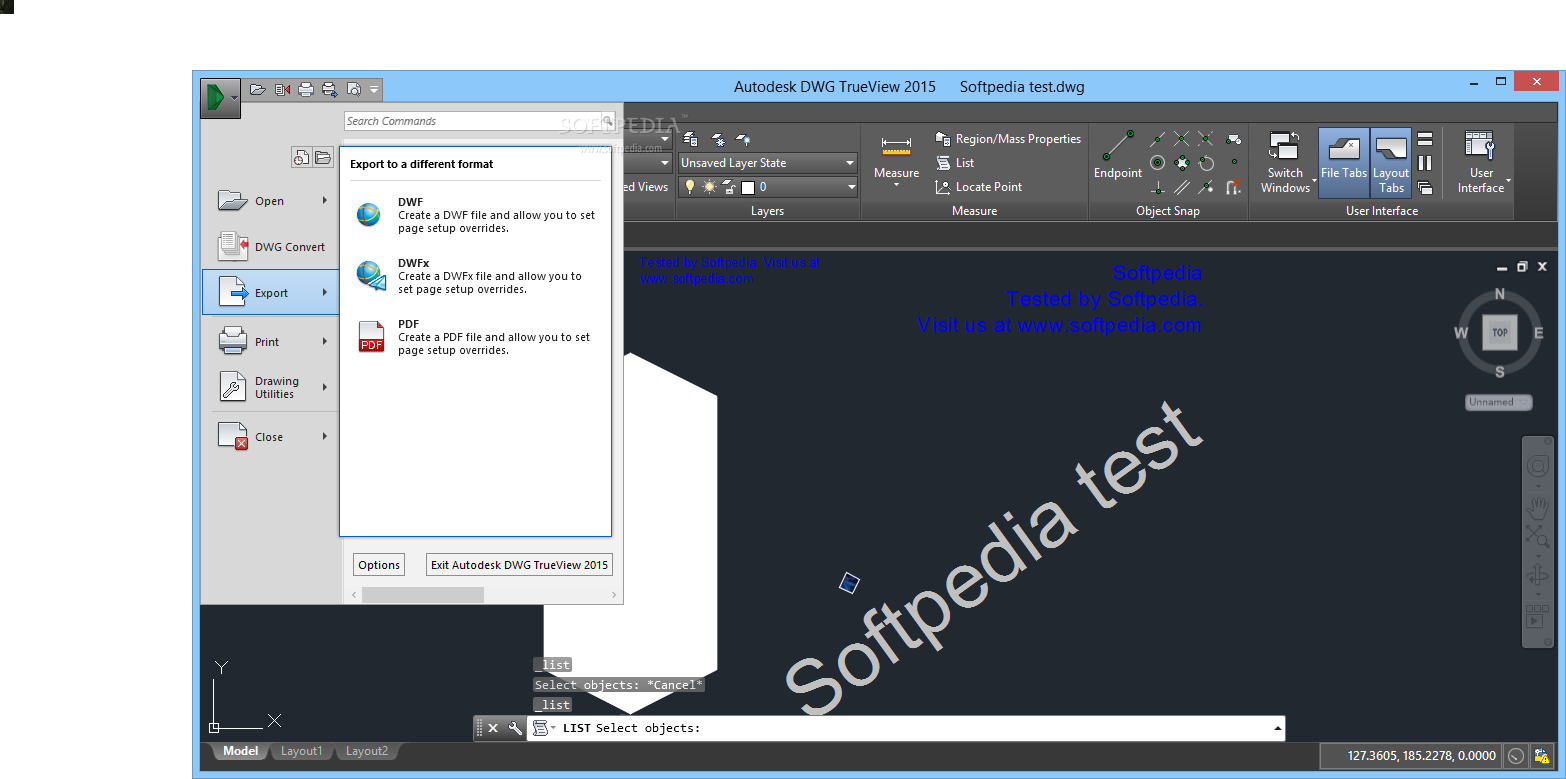Choose PDF export option
1566x779 pixels.
[x=476, y=337]
